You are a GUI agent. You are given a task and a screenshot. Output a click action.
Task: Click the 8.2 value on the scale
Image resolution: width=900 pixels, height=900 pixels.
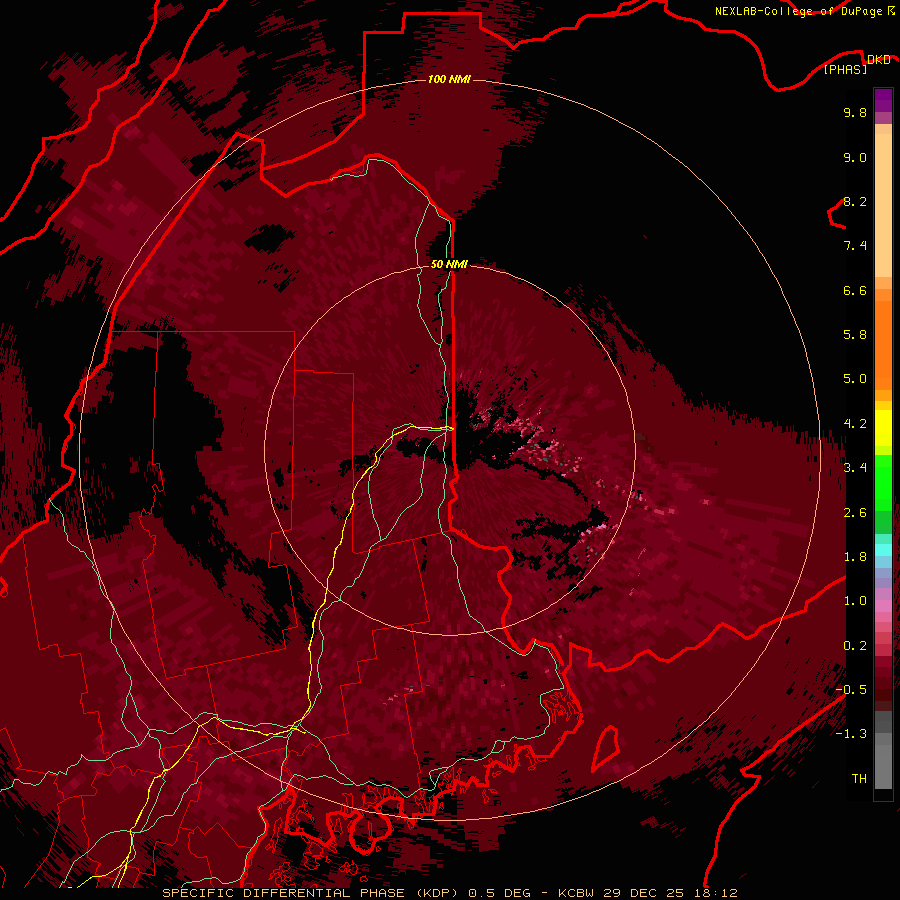pos(855,201)
